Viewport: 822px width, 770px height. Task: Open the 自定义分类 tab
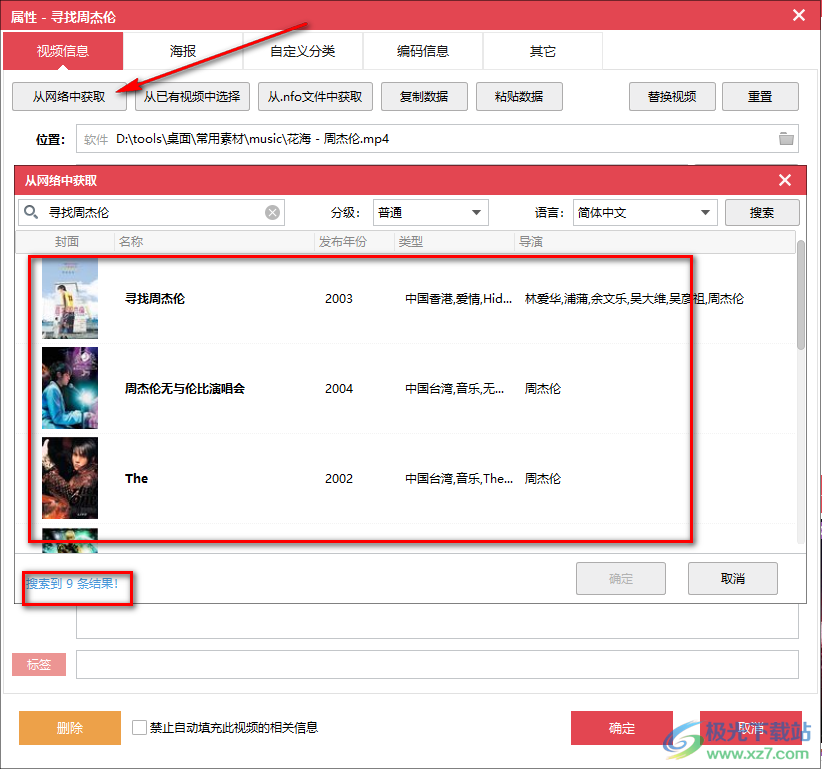(x=302, y=51)
